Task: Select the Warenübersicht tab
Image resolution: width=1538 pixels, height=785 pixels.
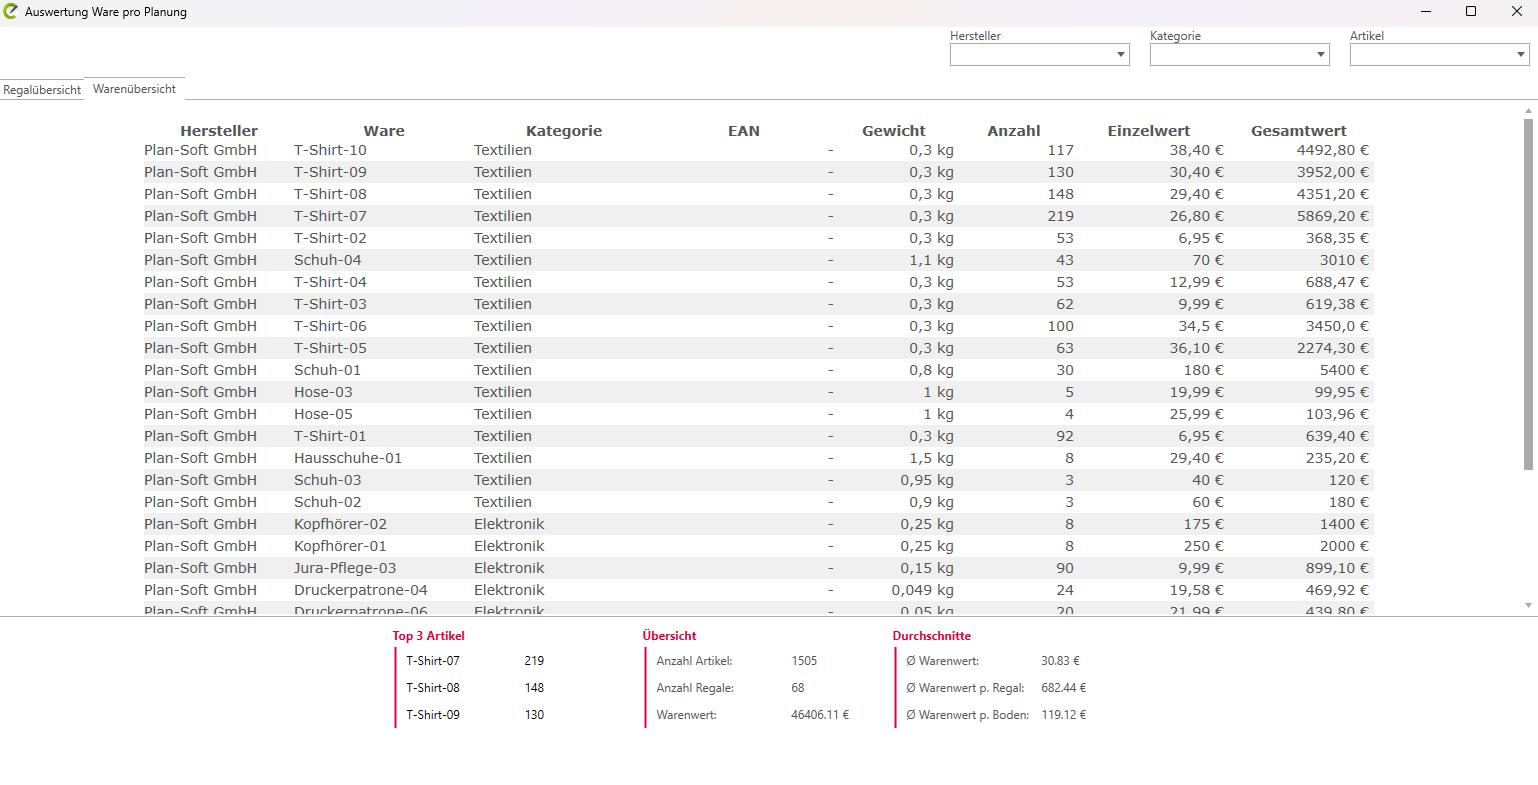Action: click(x=134, y=89)
